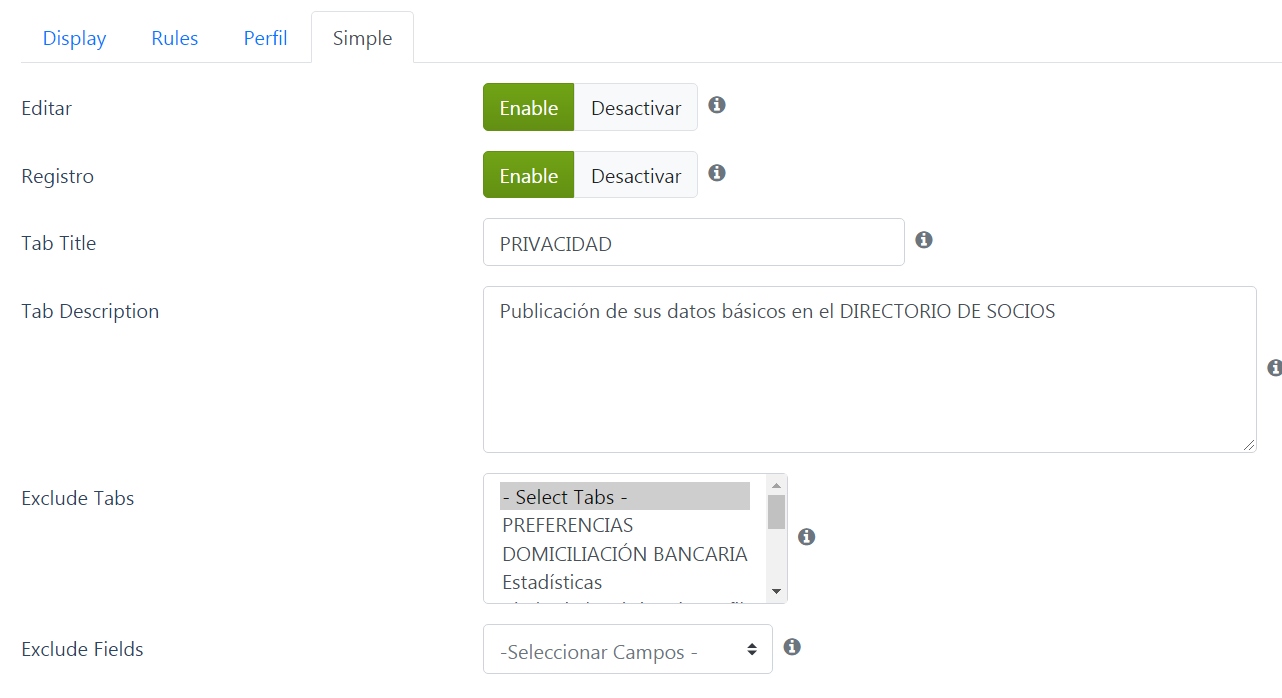Show the Tab Title info tooltip icon

[924, 240]
